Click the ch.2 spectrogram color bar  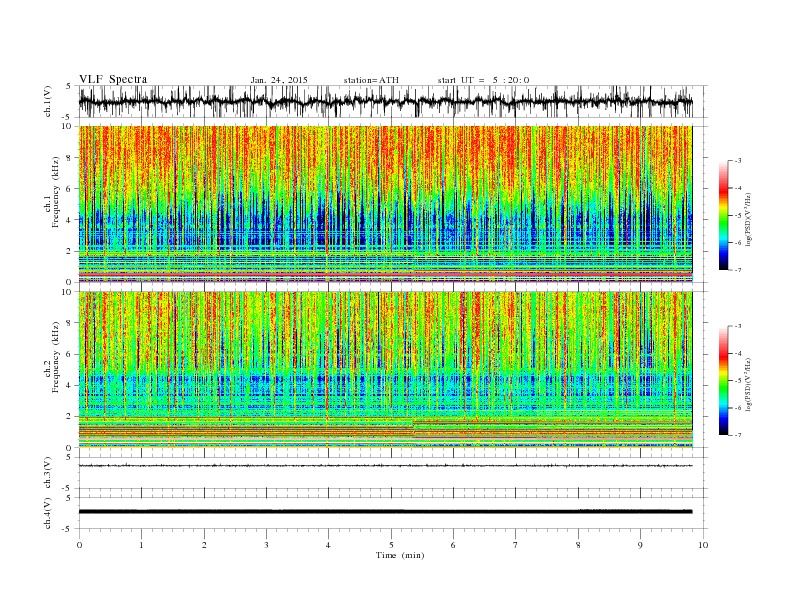(x=723, y=381)
